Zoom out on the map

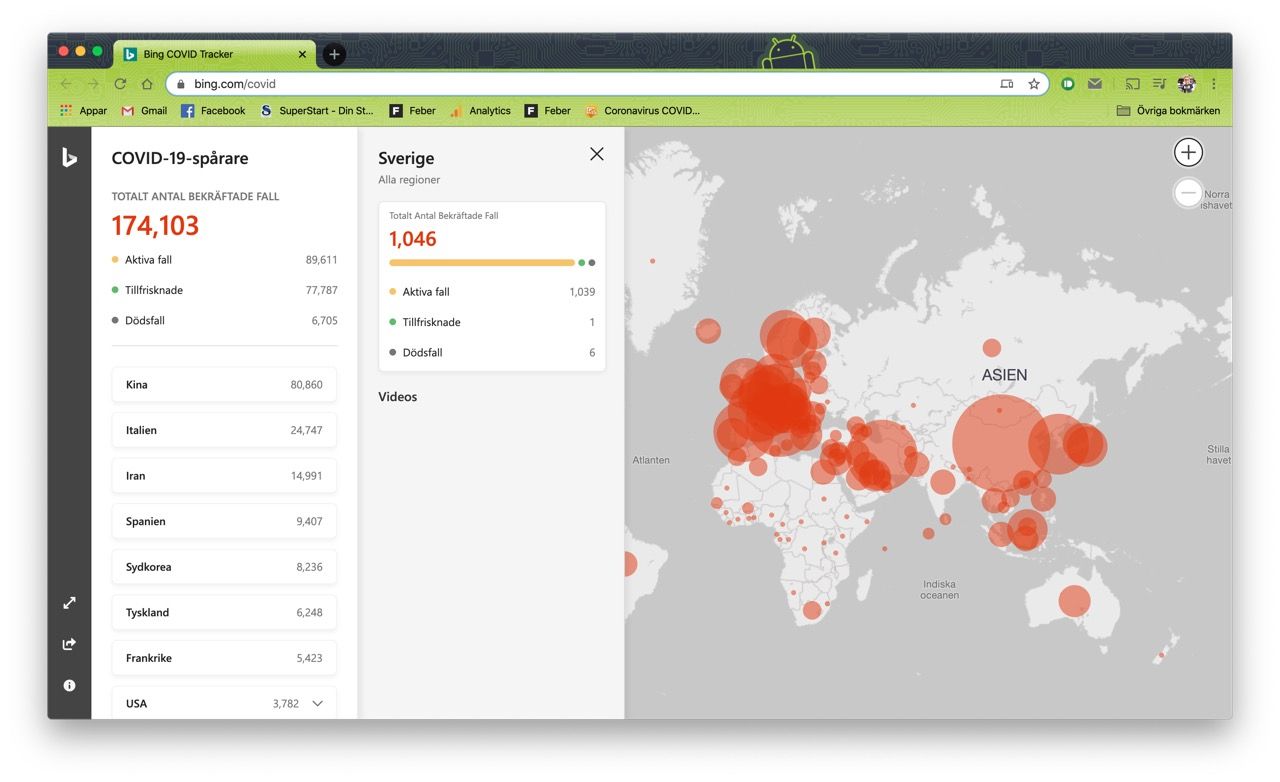pyautogui.click(x=1187, y=193)
